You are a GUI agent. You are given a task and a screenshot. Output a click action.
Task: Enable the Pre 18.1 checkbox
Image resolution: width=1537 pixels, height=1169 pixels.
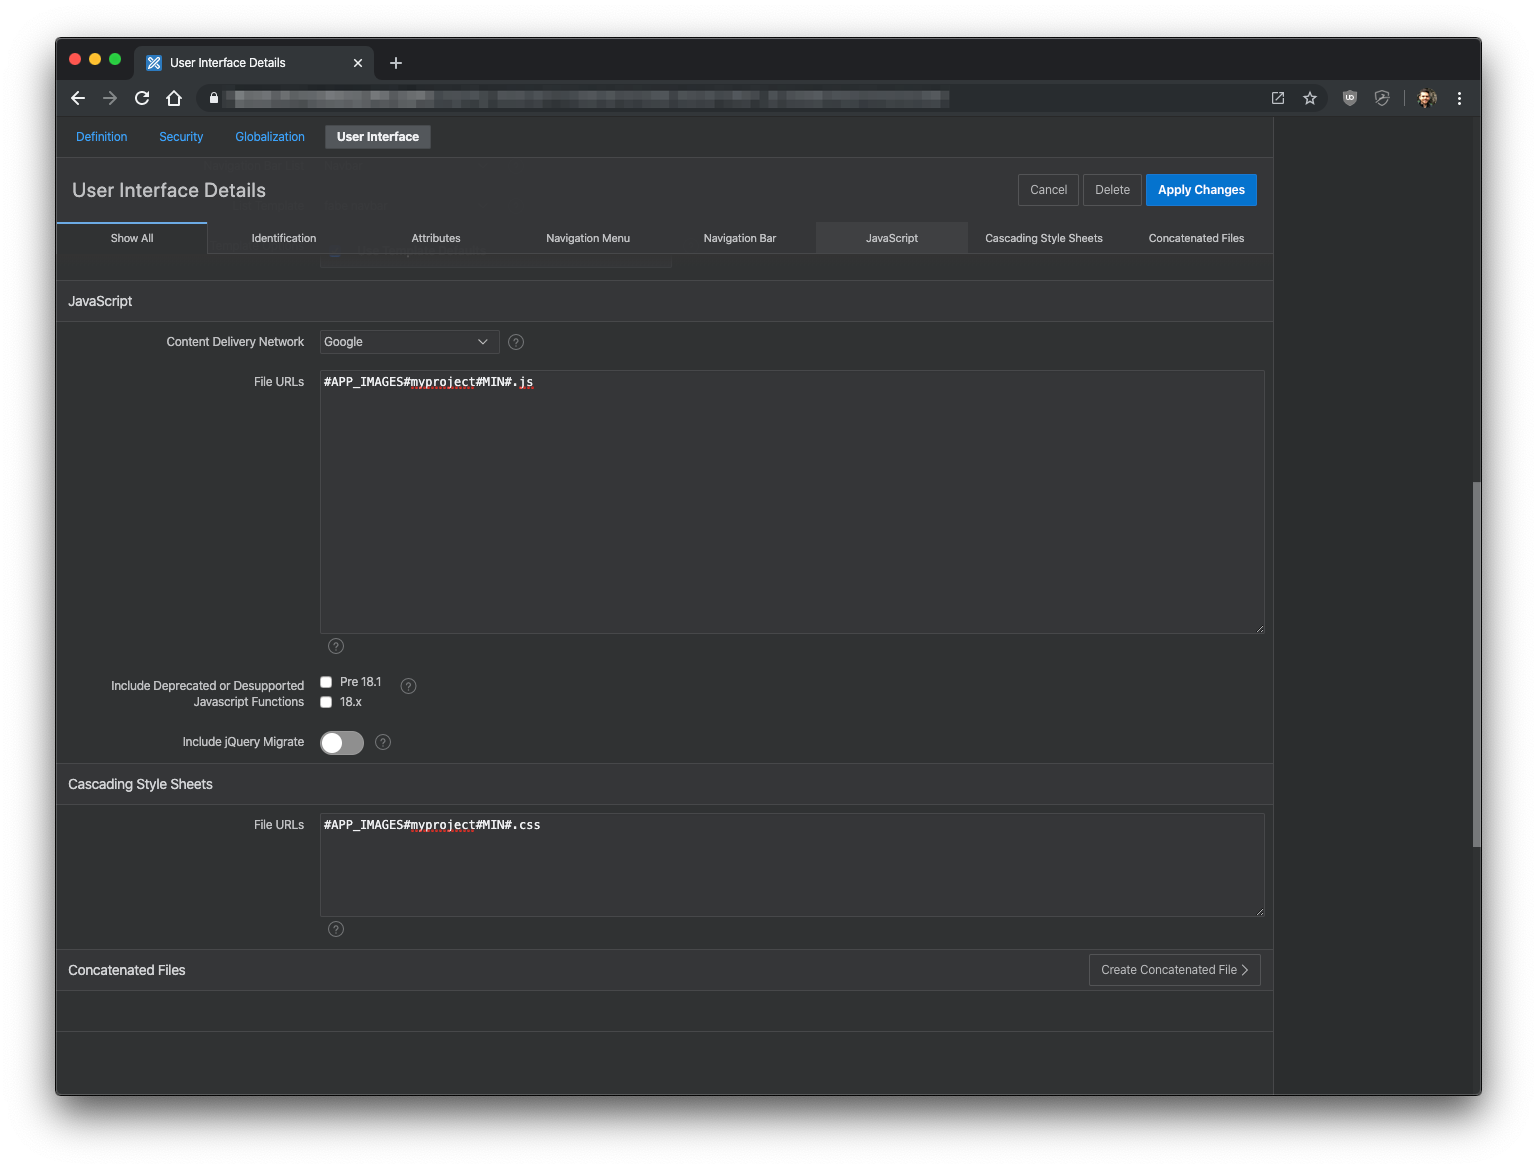coord(326,682)
